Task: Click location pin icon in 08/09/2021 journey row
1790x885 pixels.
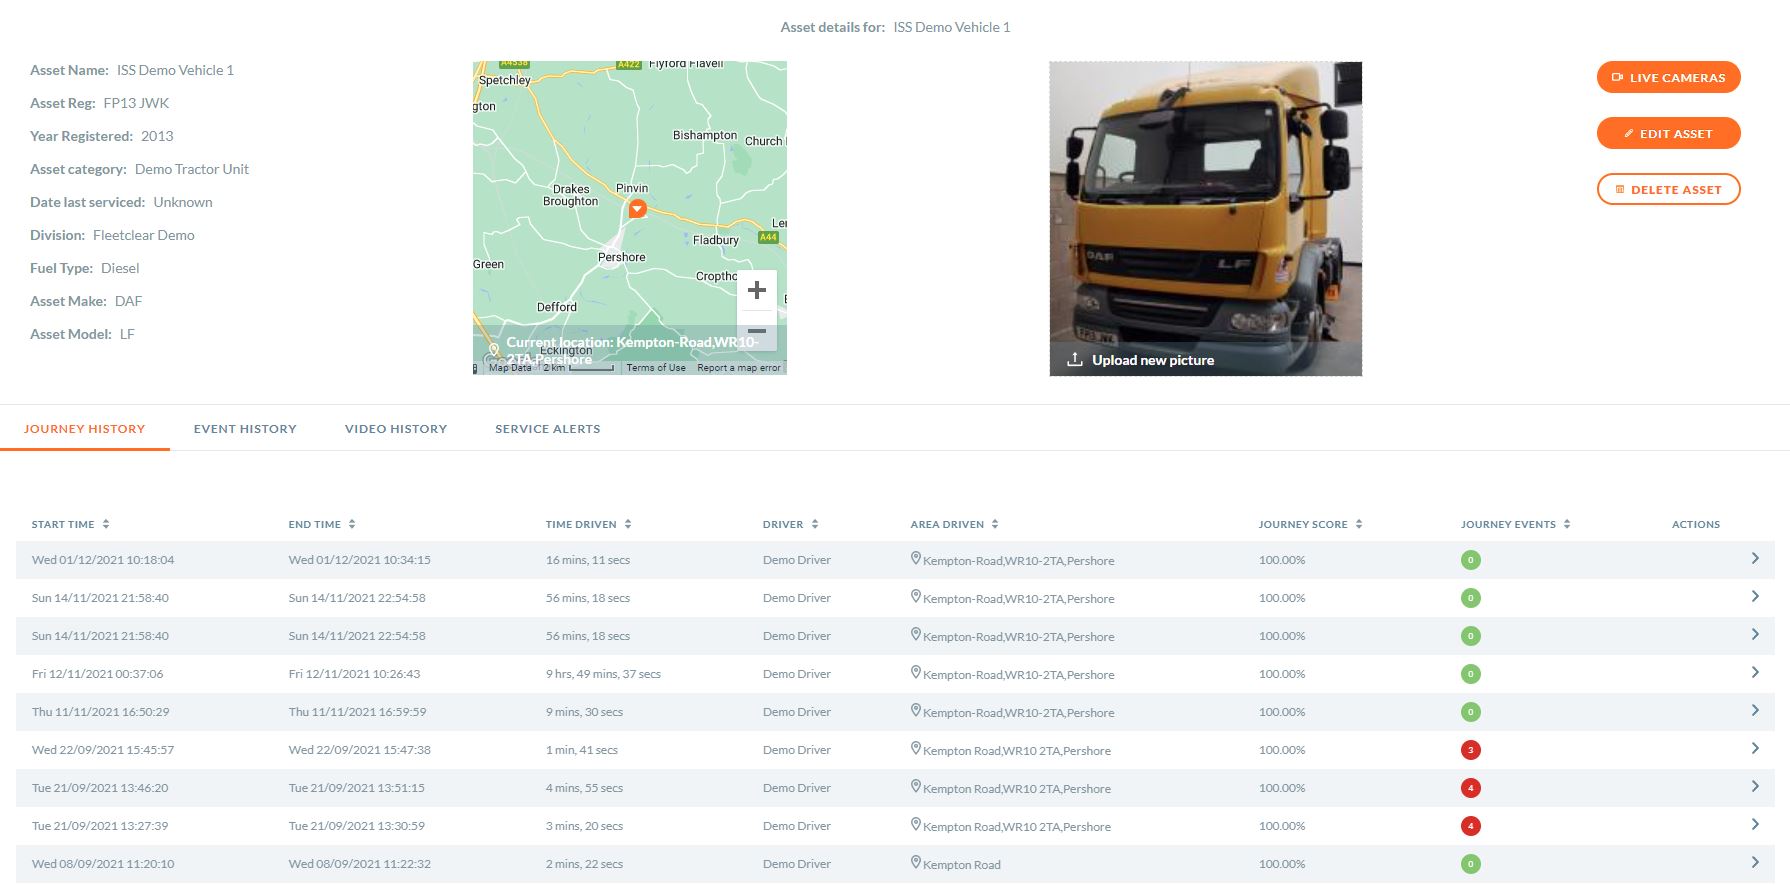Action: pyautogui.click(x=915, y=862)
